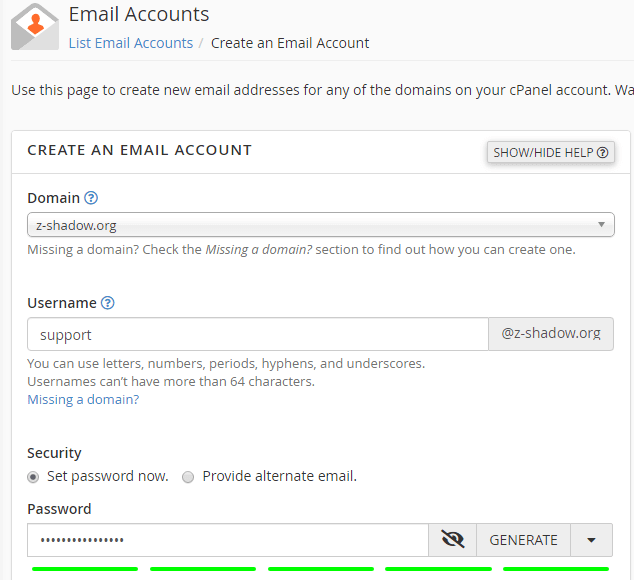Click the Security section label
Screen dimensions: 634x580
point(54,453)
